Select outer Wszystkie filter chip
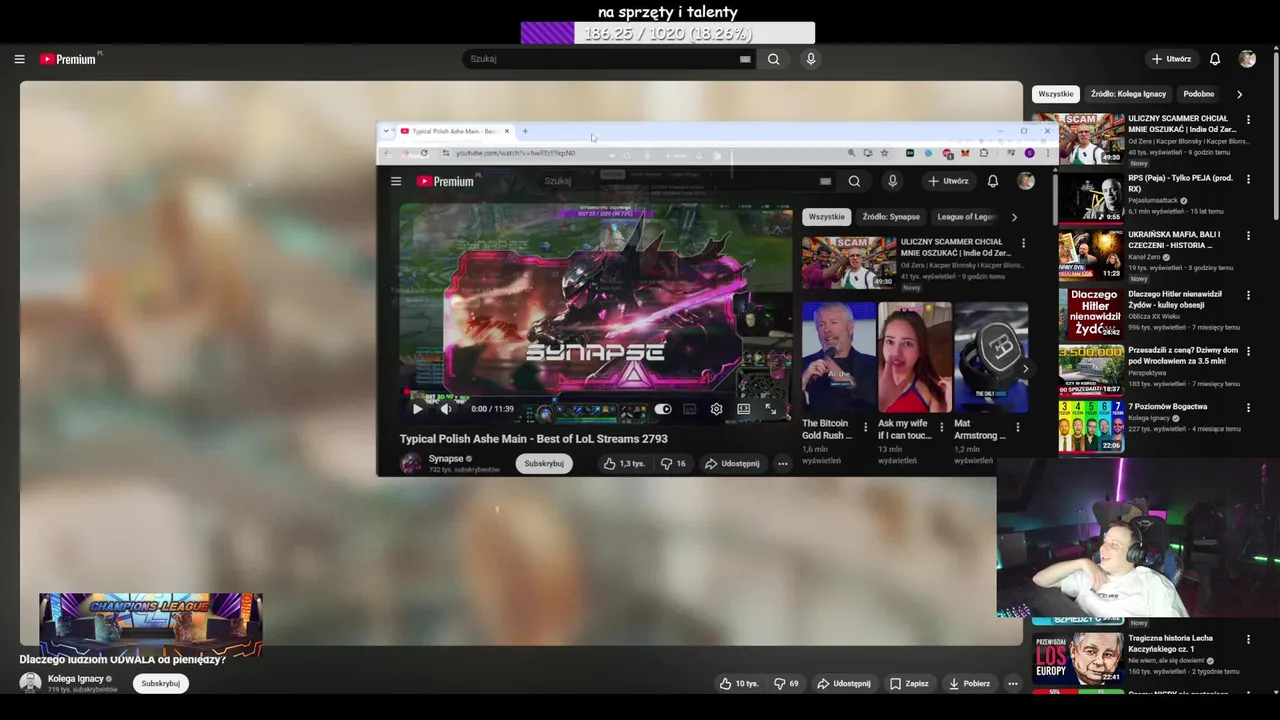This screenshot has width=1280, height=720. coord(1056,94)
